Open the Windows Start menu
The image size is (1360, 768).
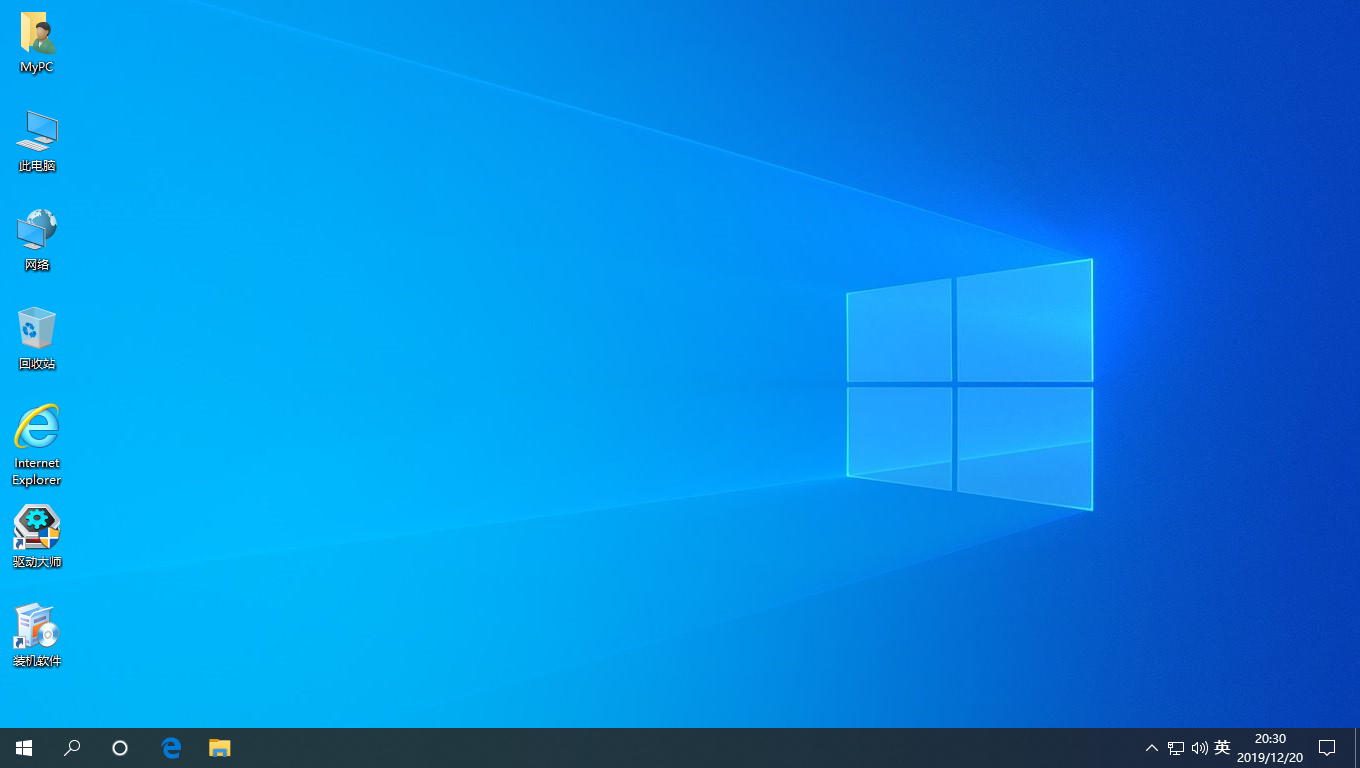pos(24,748)
